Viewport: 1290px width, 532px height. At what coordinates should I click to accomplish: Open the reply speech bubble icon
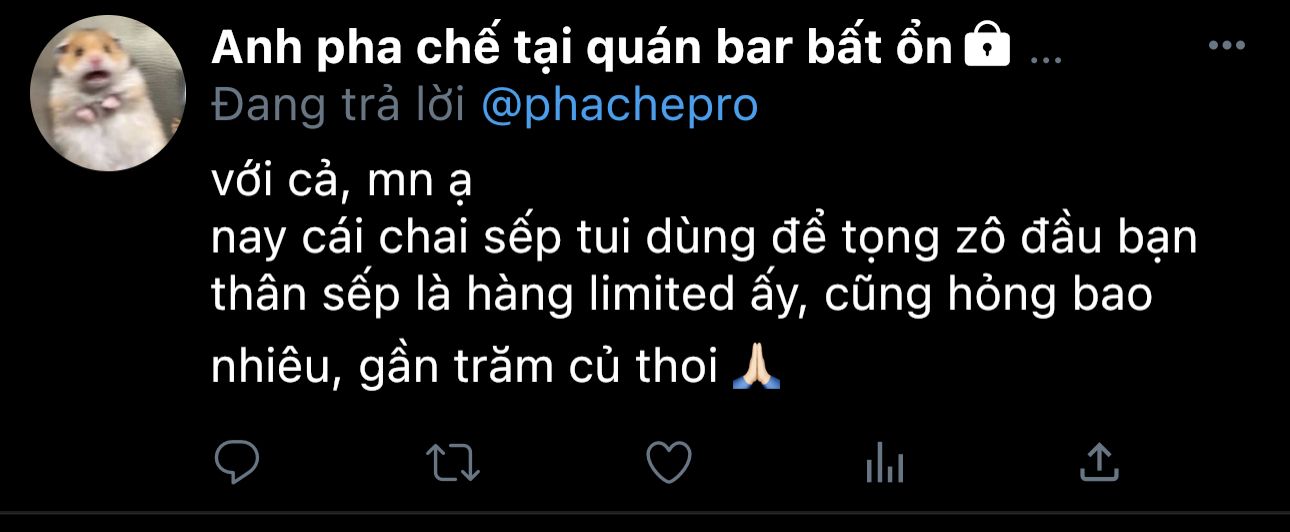pyautogui.click(x=237, y=461)
